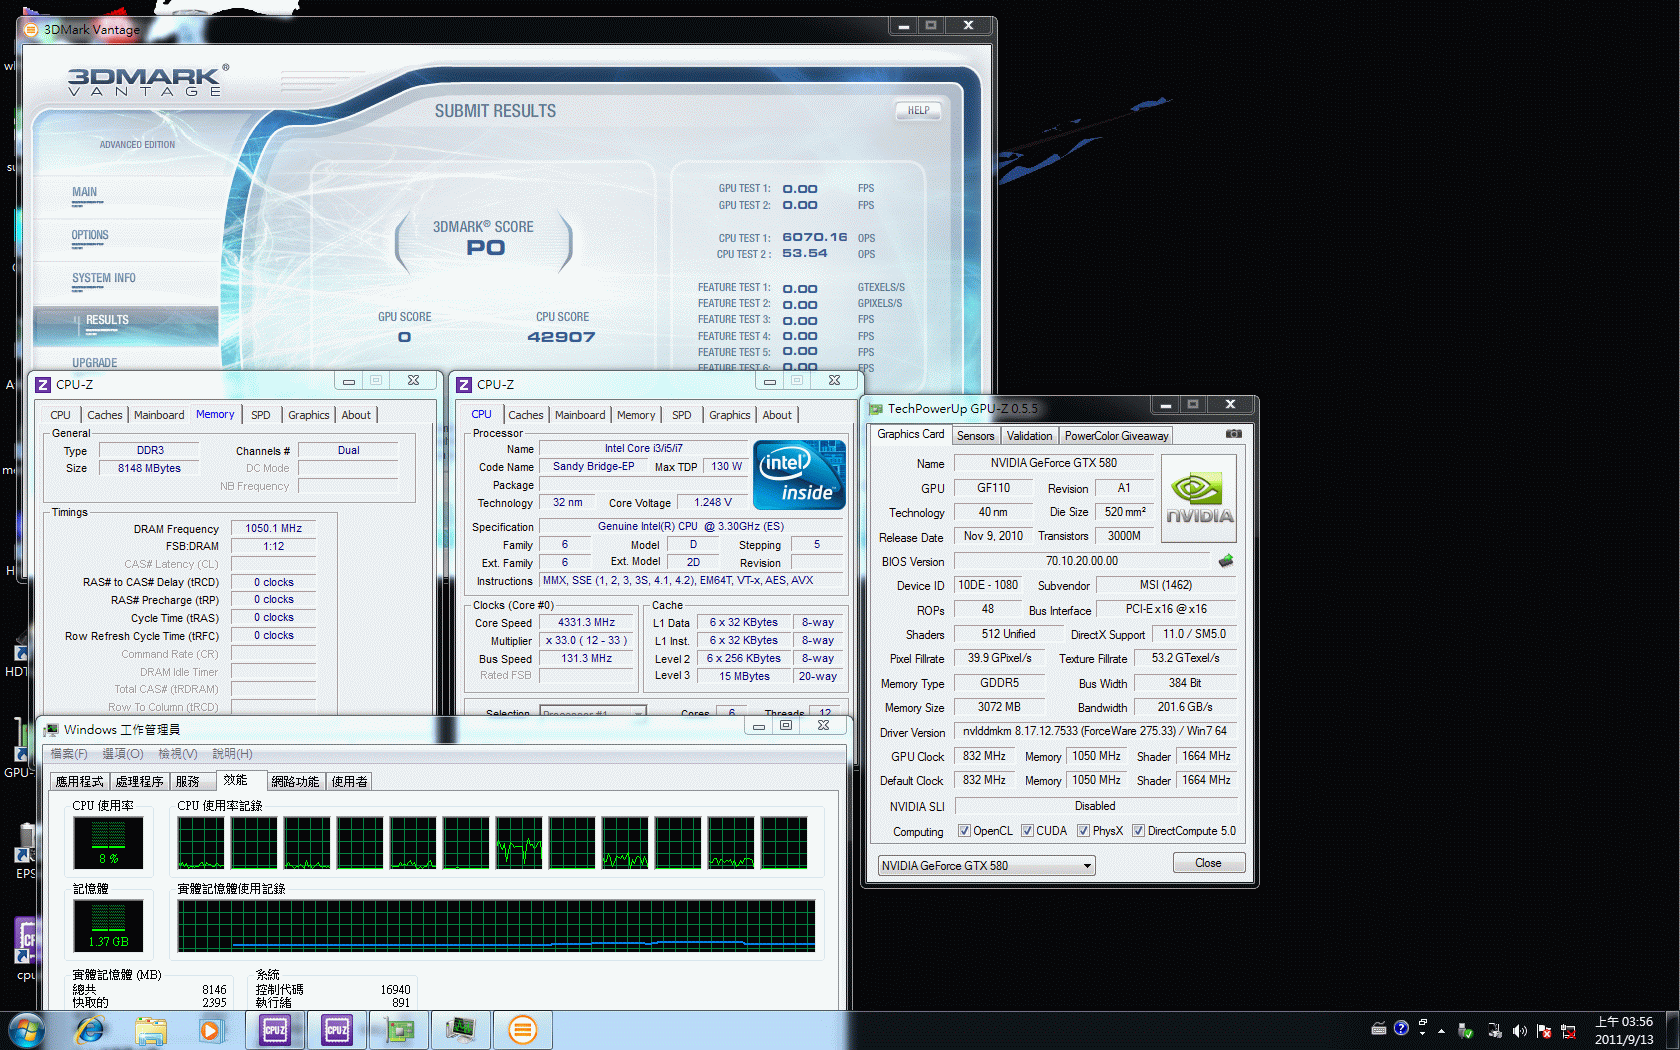This screenshot has height=1050, width=1680.
Task: Click the NVIDIA logo in GPU-Z
Action: click(1199, 499)
